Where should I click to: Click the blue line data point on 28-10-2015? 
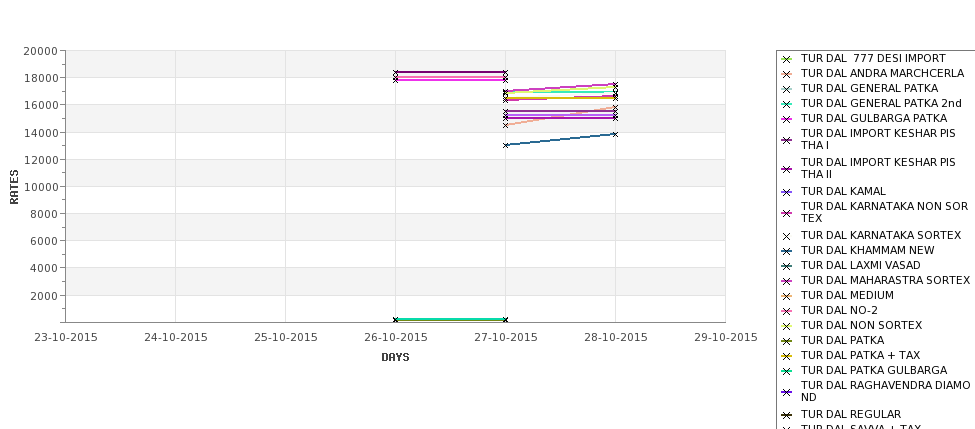click(x=616, y=134)
